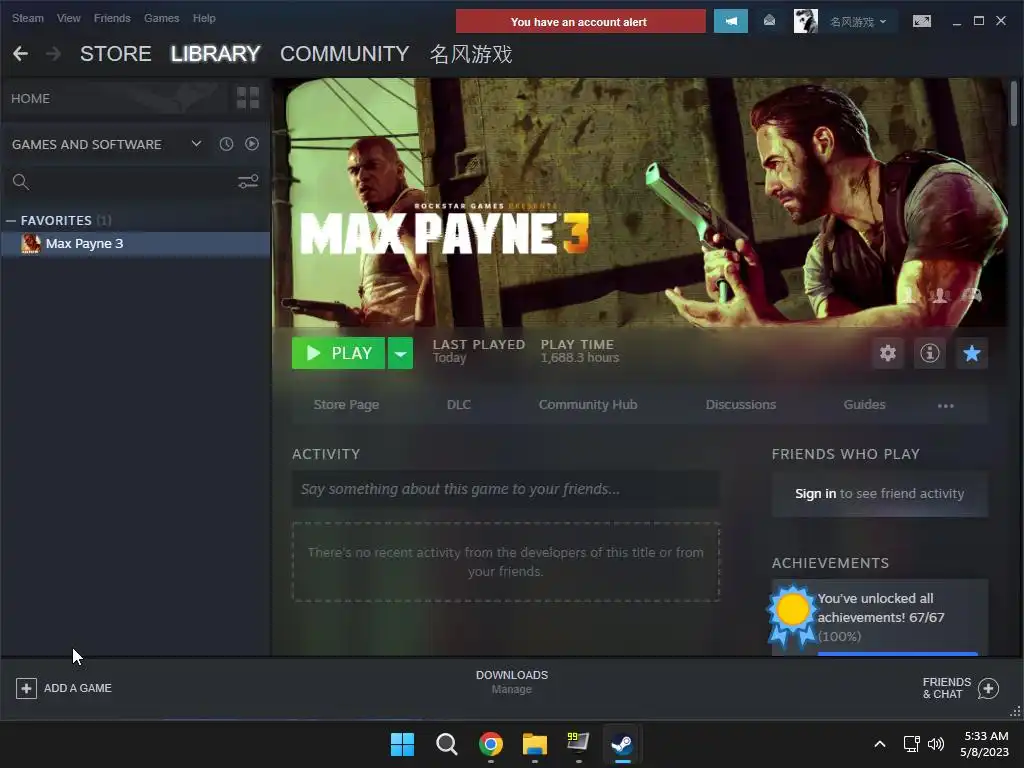Open the Games menu
The width and height of the screenshot is (1024, 768).
pyautogui.click(x=161, y=18)
